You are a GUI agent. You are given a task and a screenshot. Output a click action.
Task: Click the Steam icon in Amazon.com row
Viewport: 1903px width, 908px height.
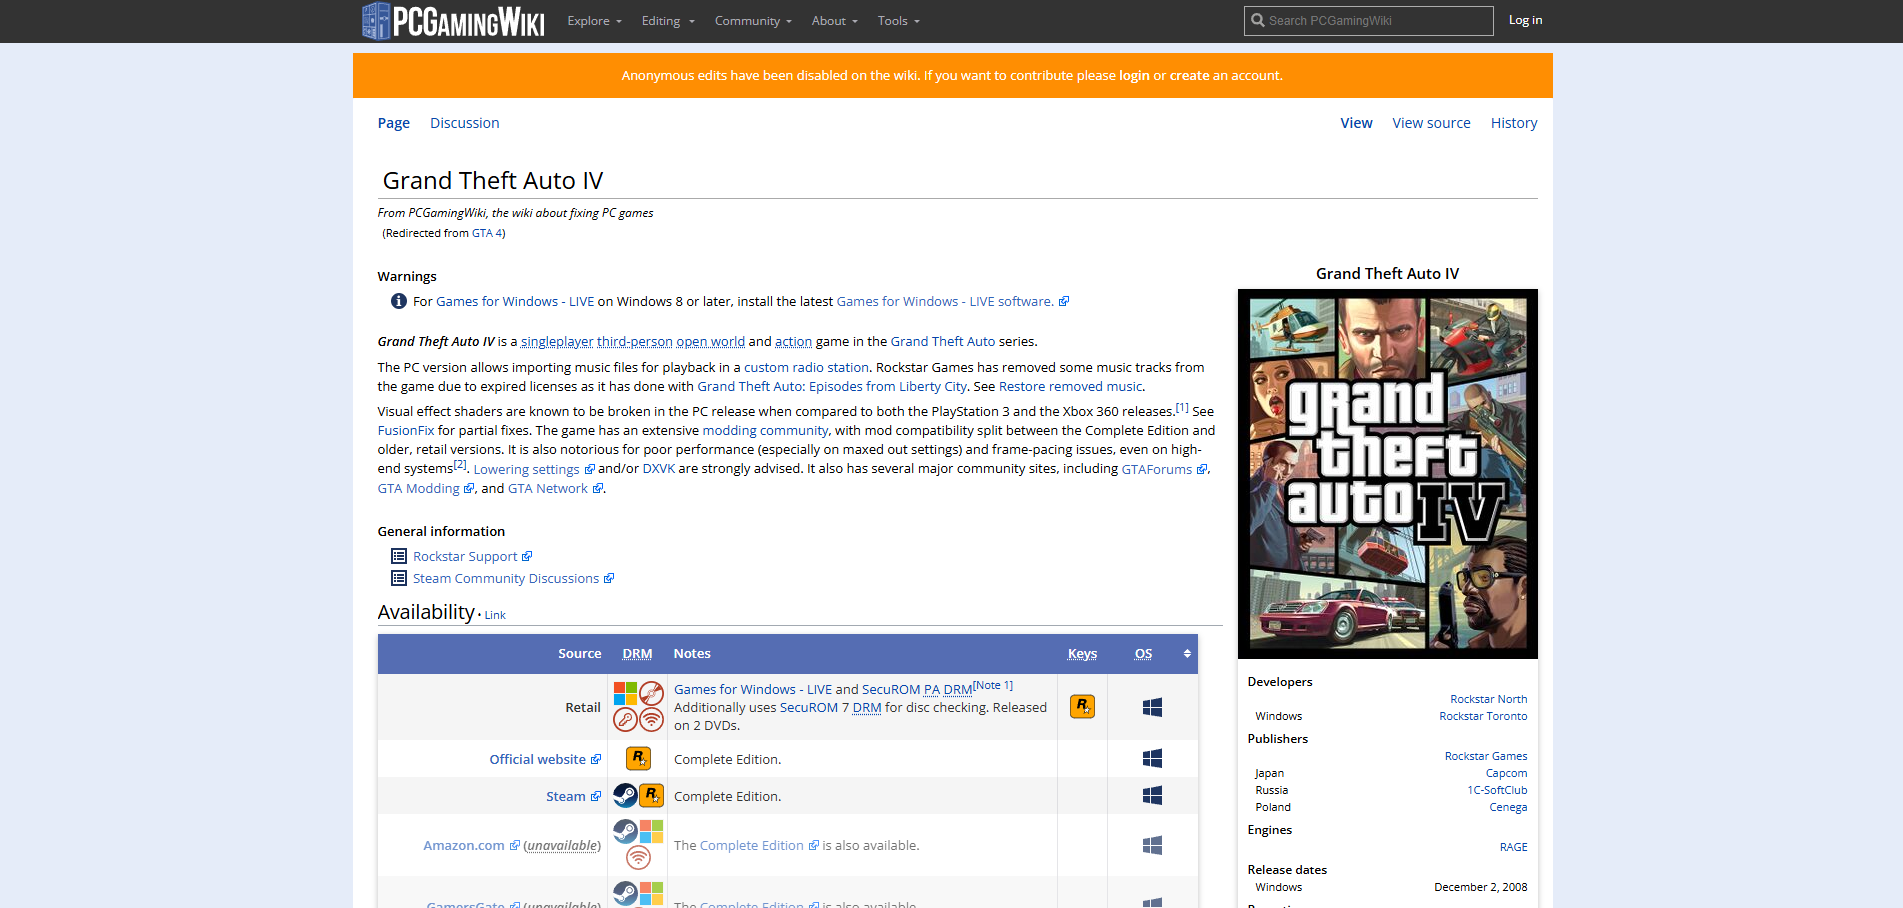point(625,832)
